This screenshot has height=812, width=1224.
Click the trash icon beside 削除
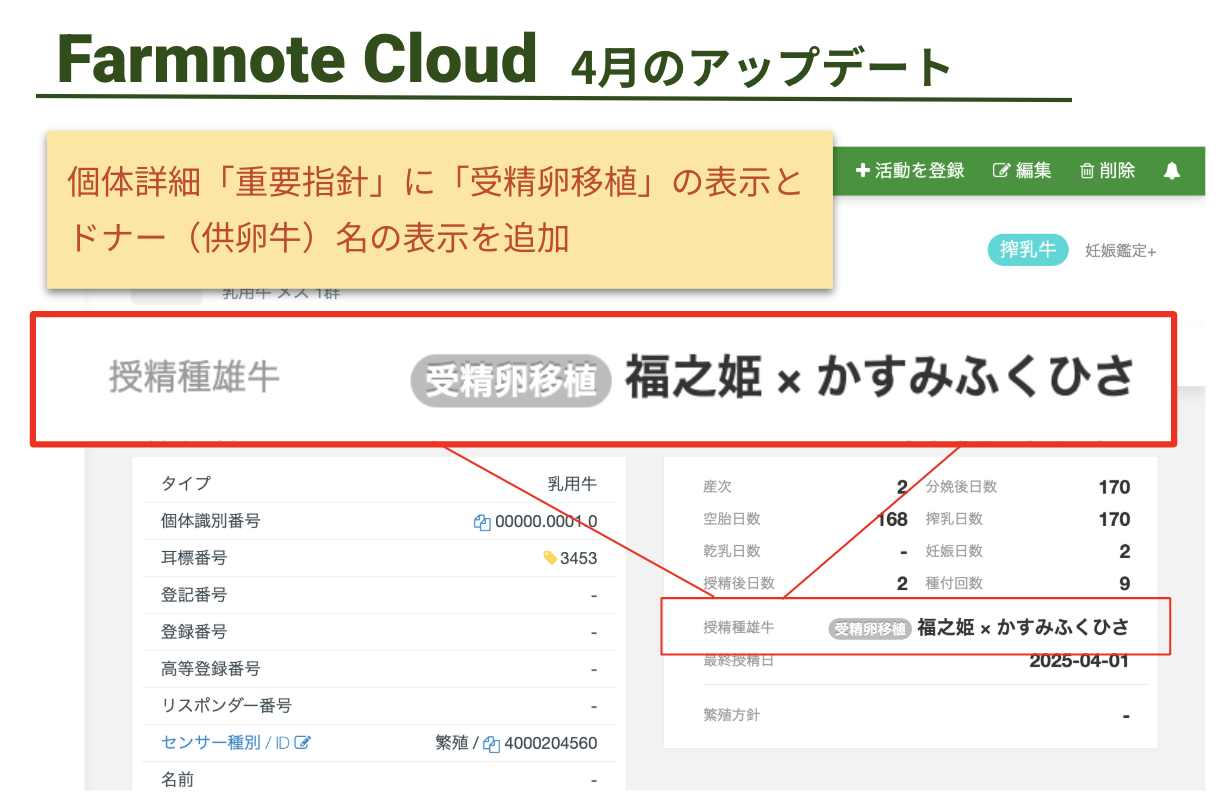1087,171
